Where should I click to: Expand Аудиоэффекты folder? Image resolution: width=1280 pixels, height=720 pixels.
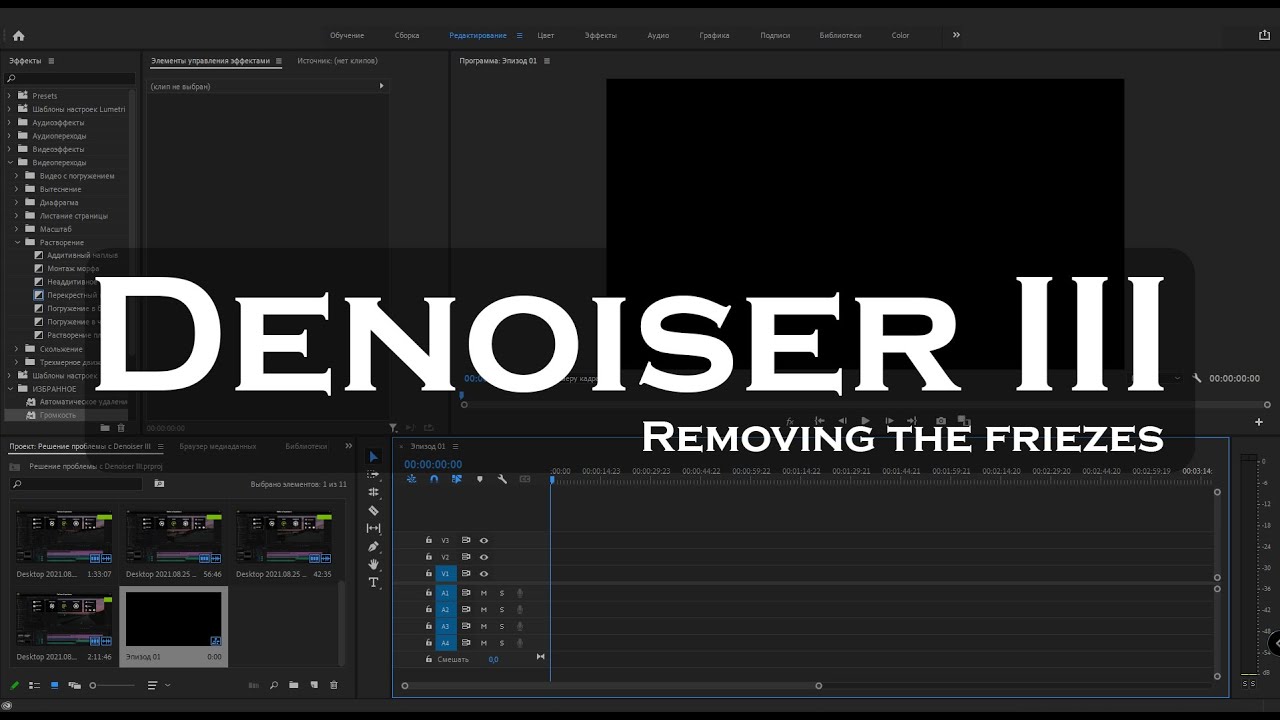tap(10, 122)
